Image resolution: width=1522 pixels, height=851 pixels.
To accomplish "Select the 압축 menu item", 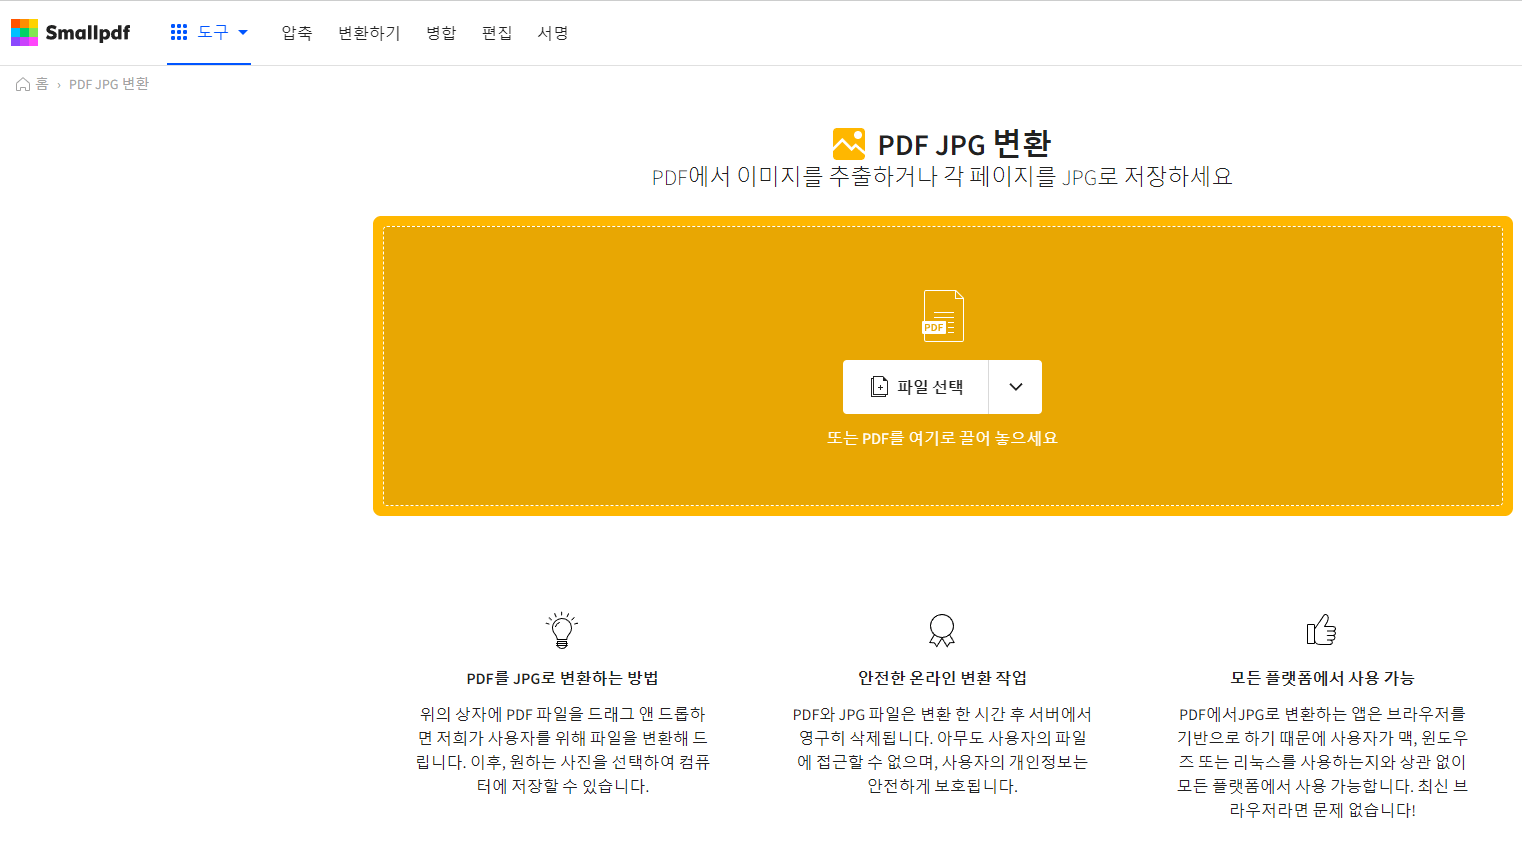I will (x=296, y=33).
